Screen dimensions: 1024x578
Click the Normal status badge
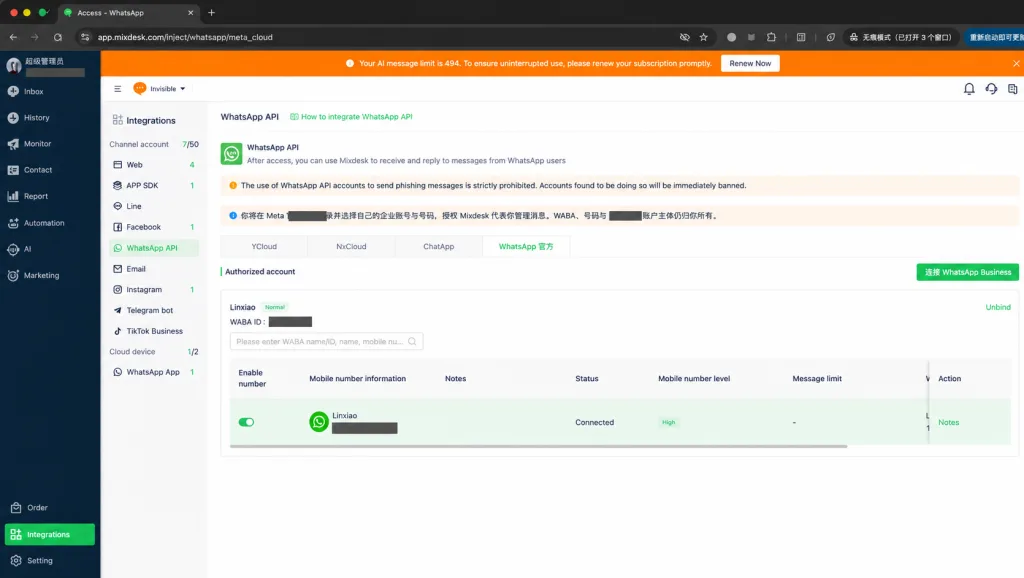tap(274, 307)
